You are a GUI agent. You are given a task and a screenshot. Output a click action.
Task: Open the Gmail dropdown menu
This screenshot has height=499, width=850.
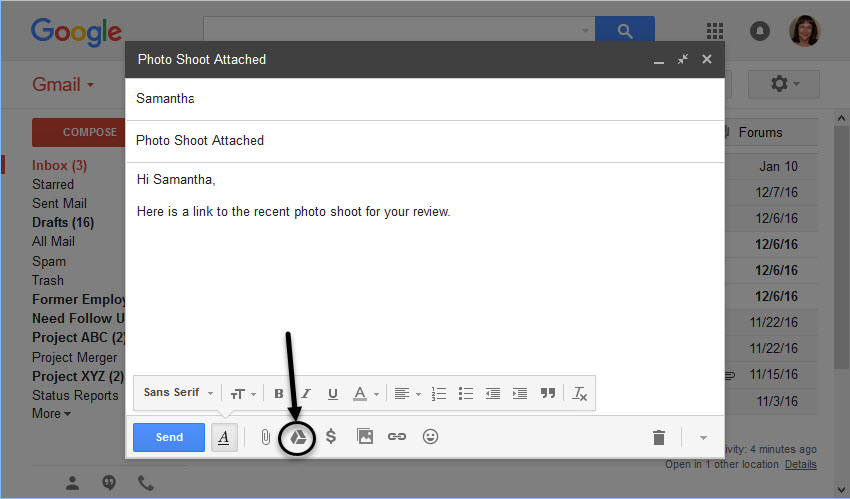point(63,85)
